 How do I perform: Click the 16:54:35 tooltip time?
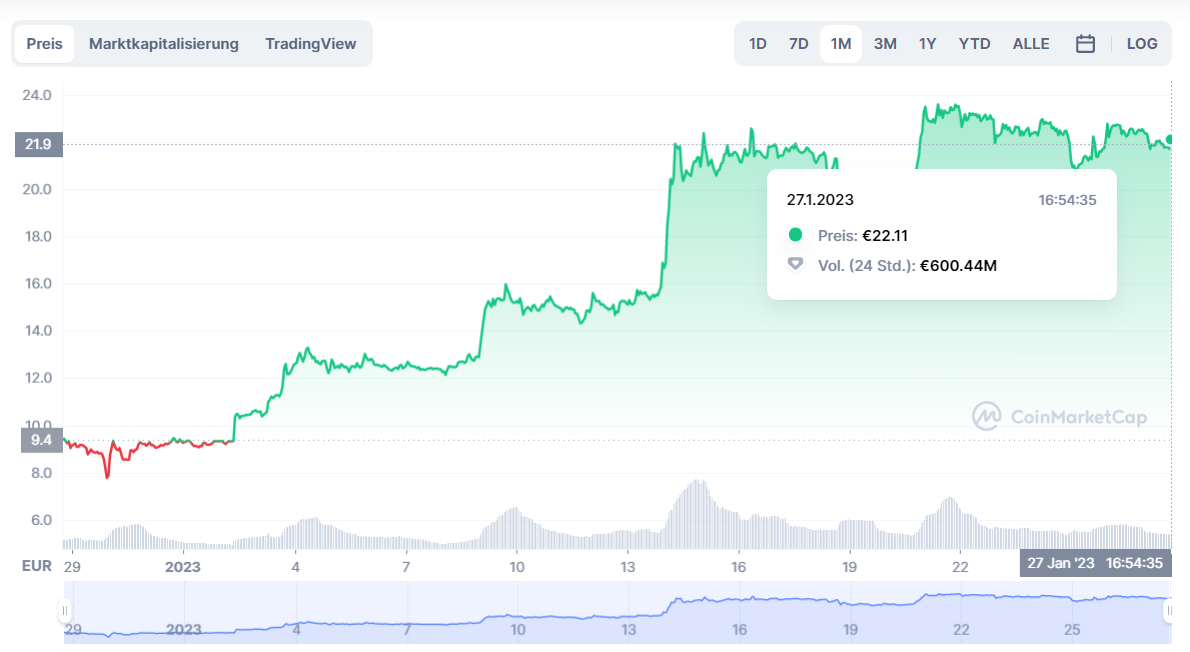(1067, 200)
